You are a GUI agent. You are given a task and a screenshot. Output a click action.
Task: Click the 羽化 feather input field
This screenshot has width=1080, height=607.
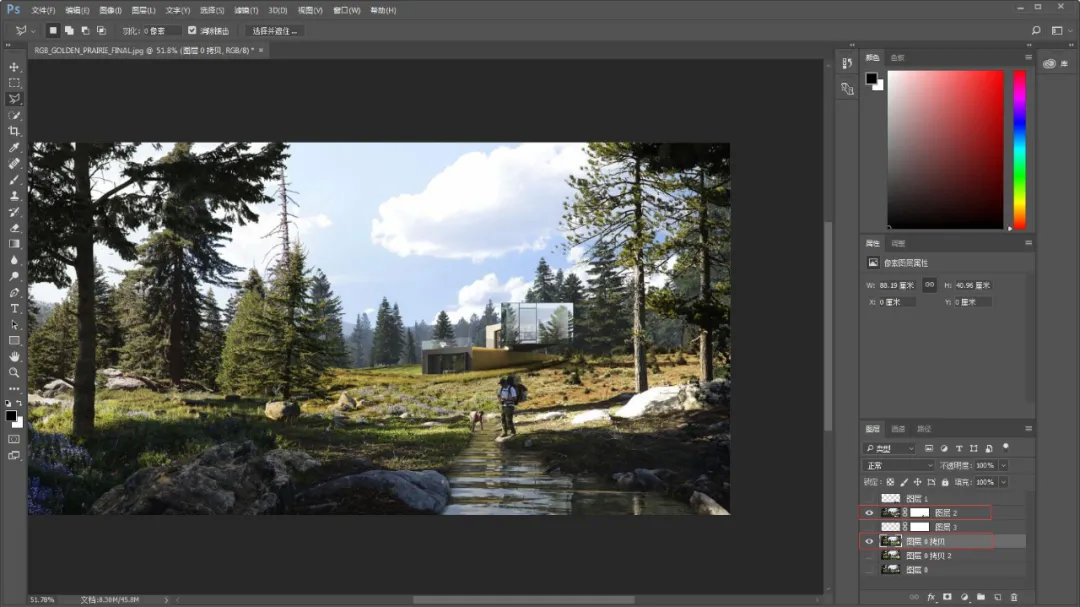coord(163,31)
